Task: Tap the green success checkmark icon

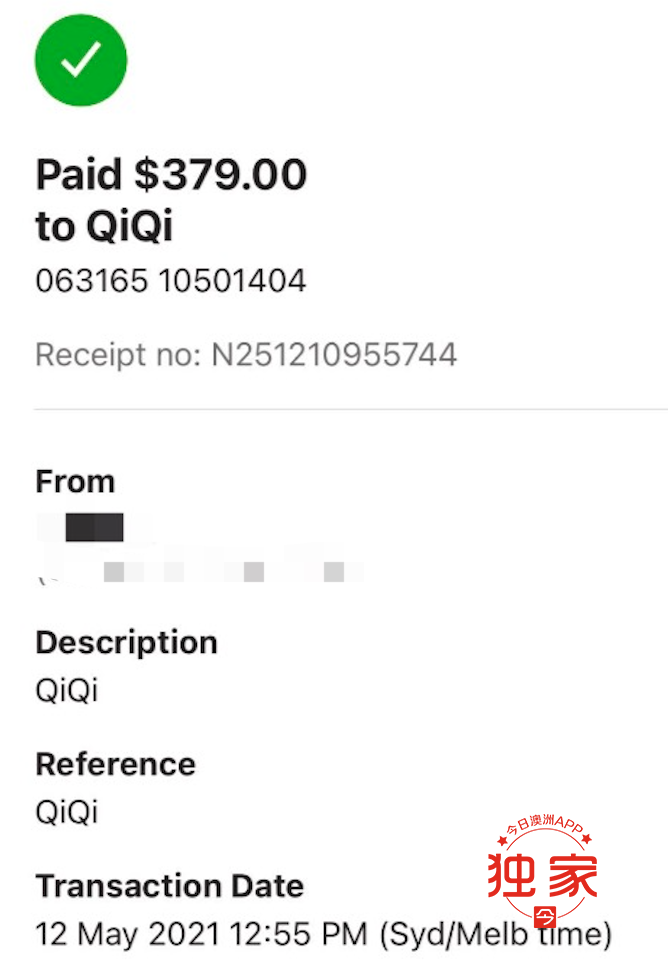Action: [81, 60]
